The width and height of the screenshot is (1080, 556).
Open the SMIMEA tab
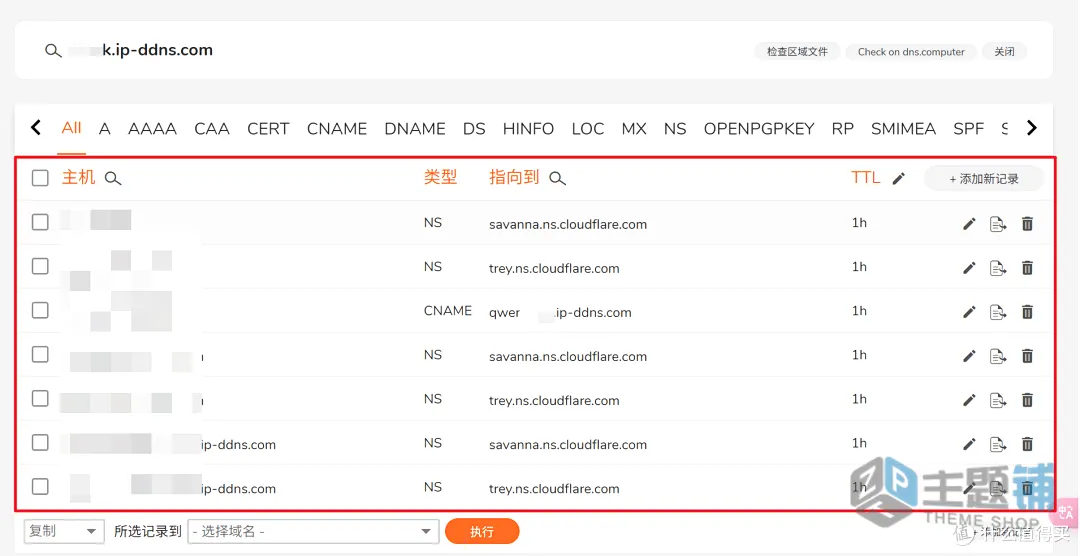(903, 129)
